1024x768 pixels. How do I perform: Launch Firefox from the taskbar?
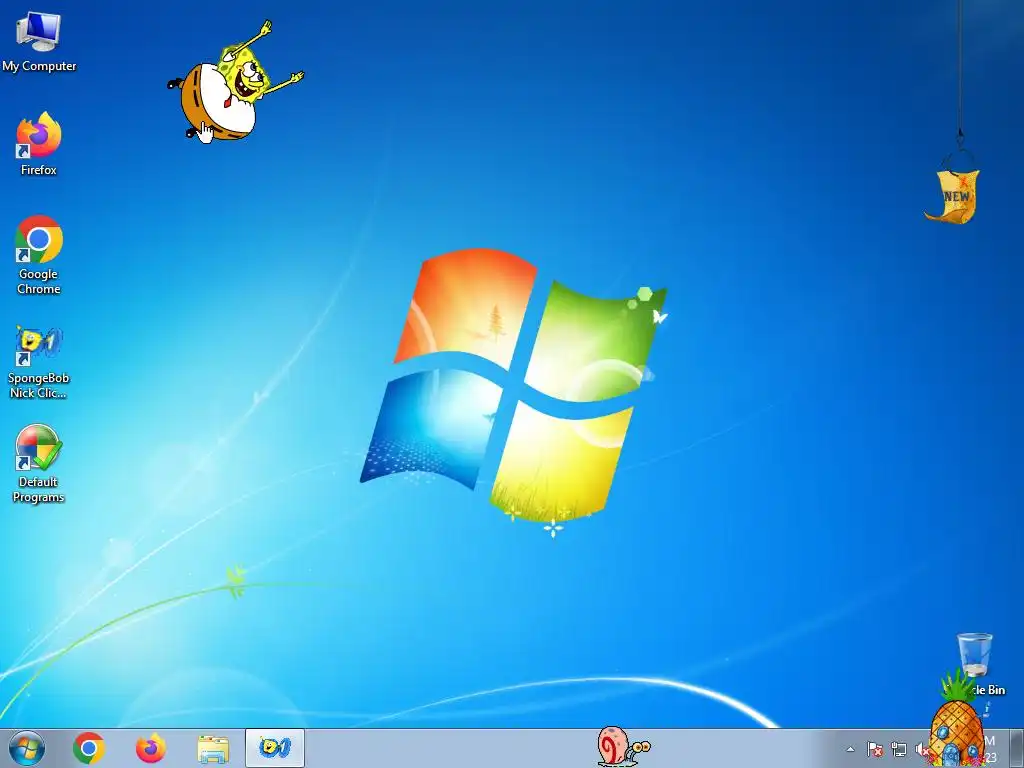(x=151, y=748)
